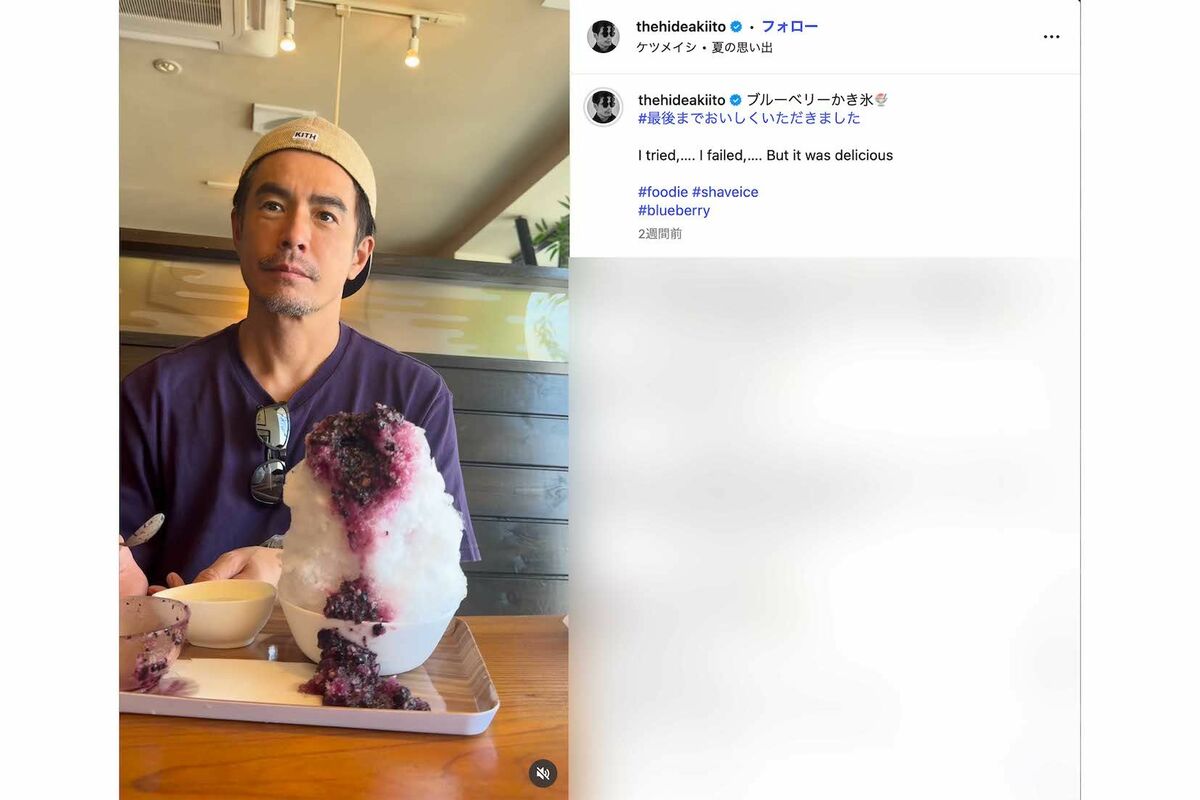
Task: Click the verified badge in the caption
Action: coord(736,100)
